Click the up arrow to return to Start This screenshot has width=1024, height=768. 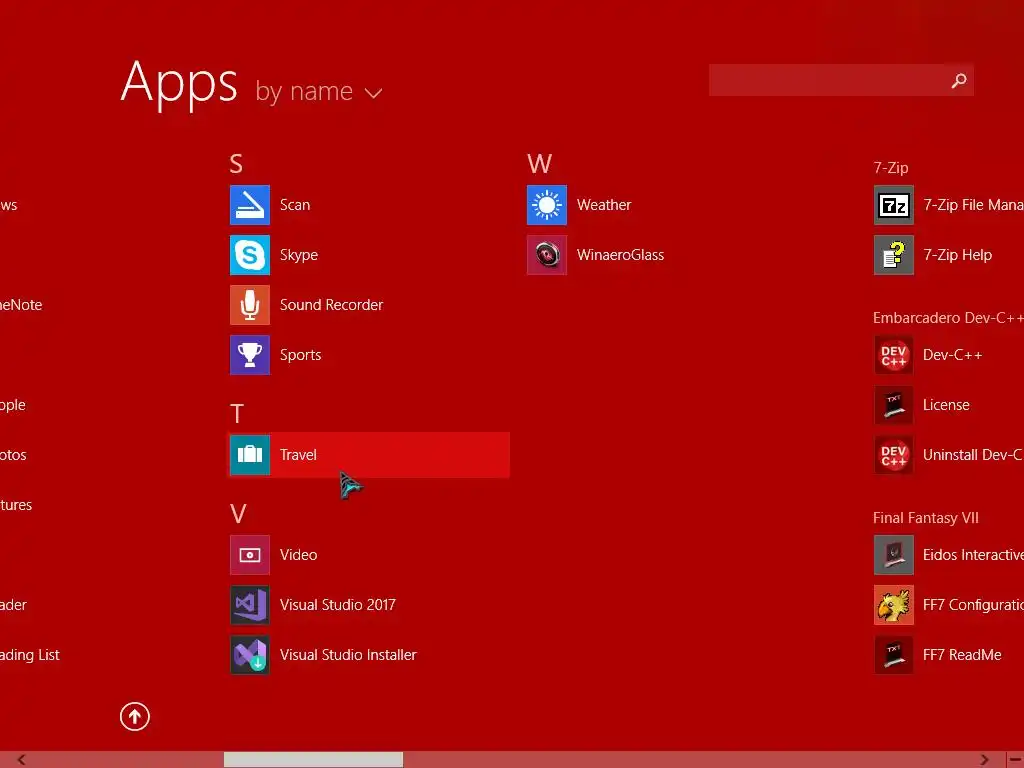[x=135, y=716]
